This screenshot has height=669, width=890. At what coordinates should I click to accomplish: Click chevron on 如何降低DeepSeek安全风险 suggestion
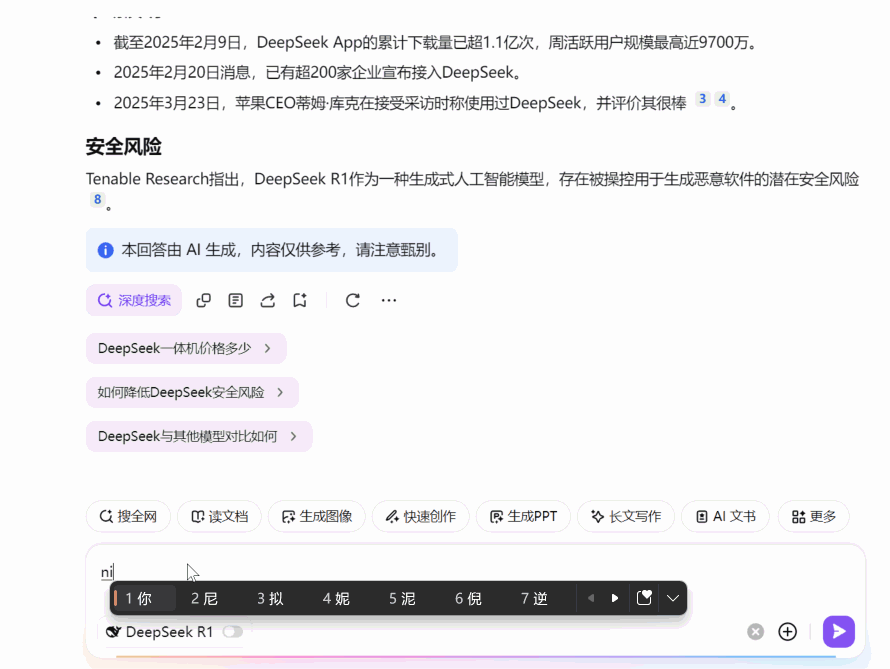pyautogui.click(x=280, y=392)
